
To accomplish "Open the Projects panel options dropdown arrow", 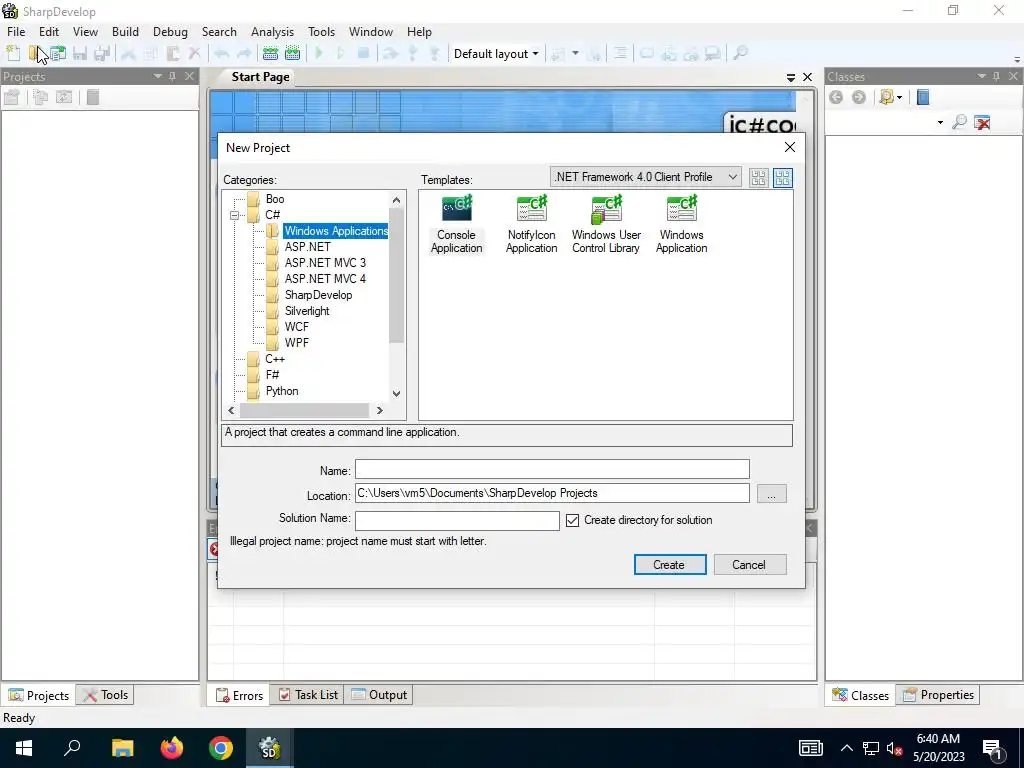I will pyautogui.click(x=157, y=76).
